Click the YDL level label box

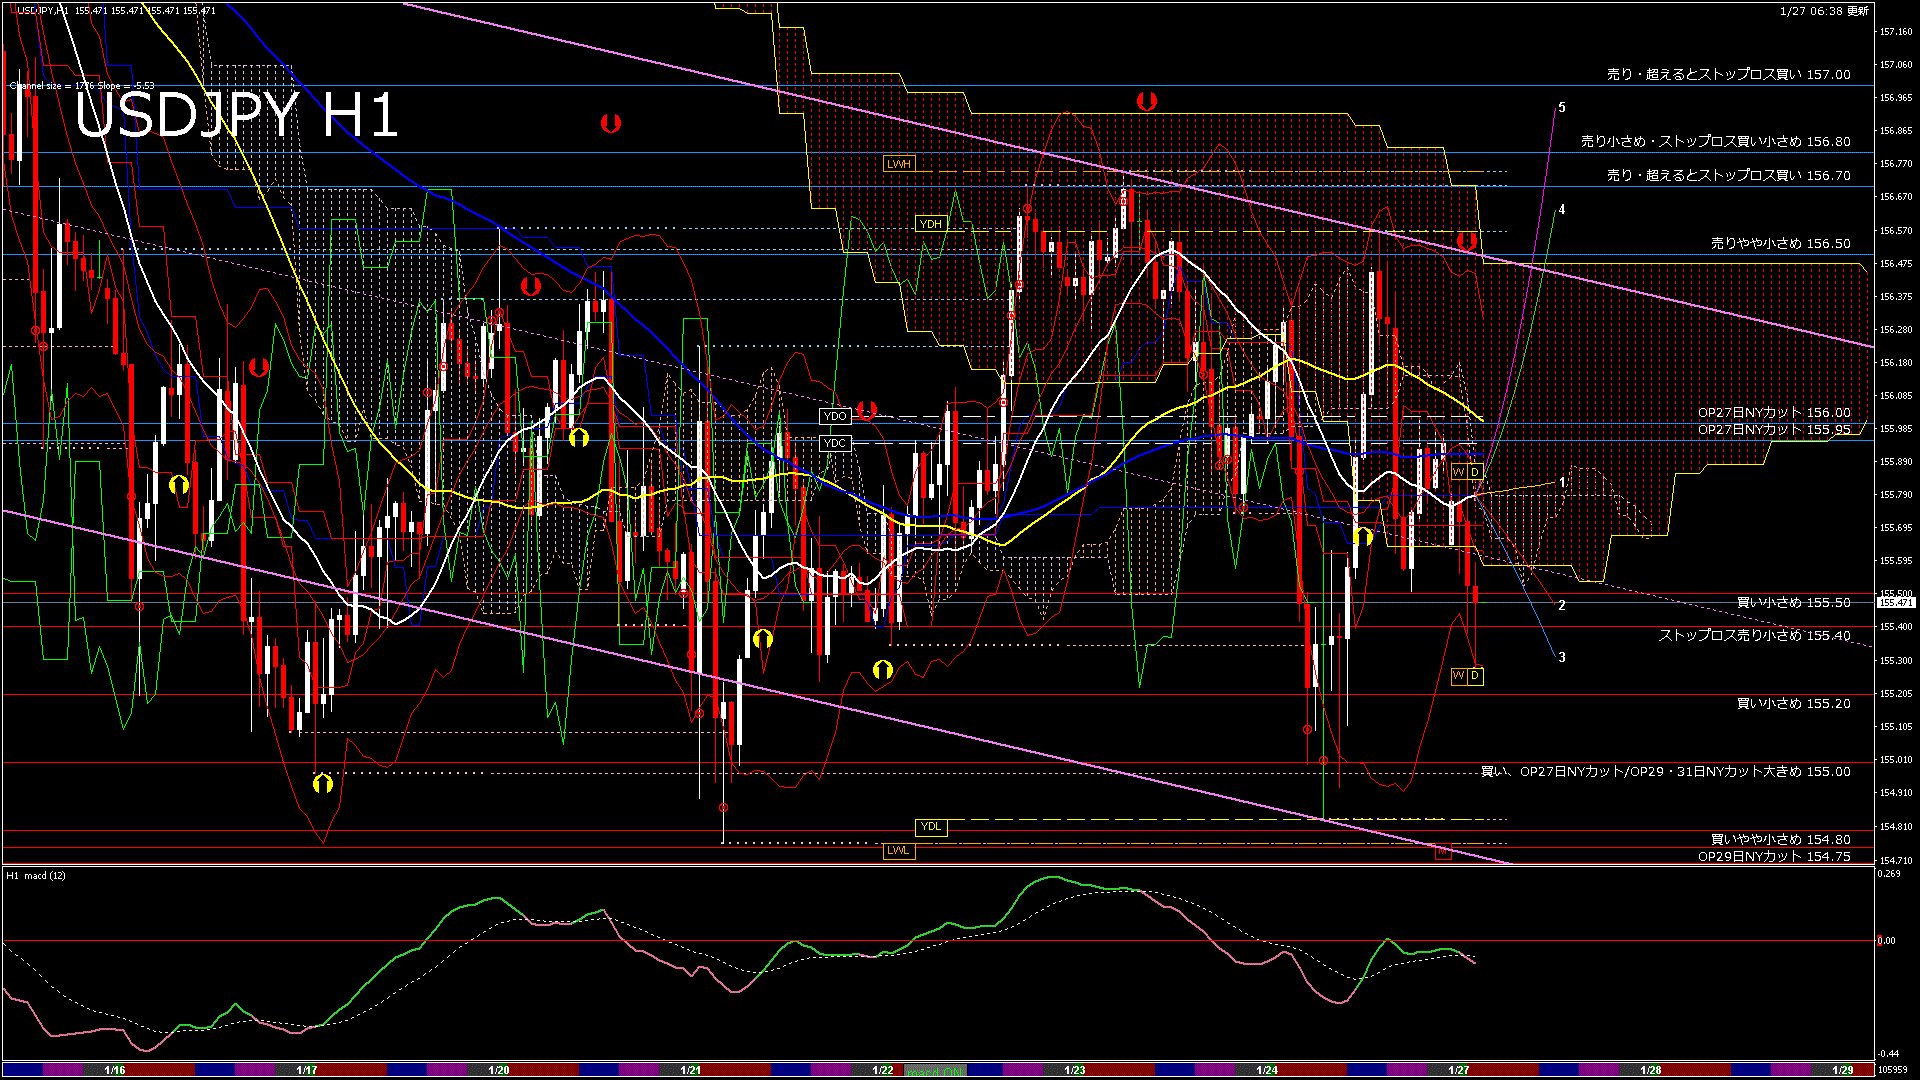tap(930, 827)
